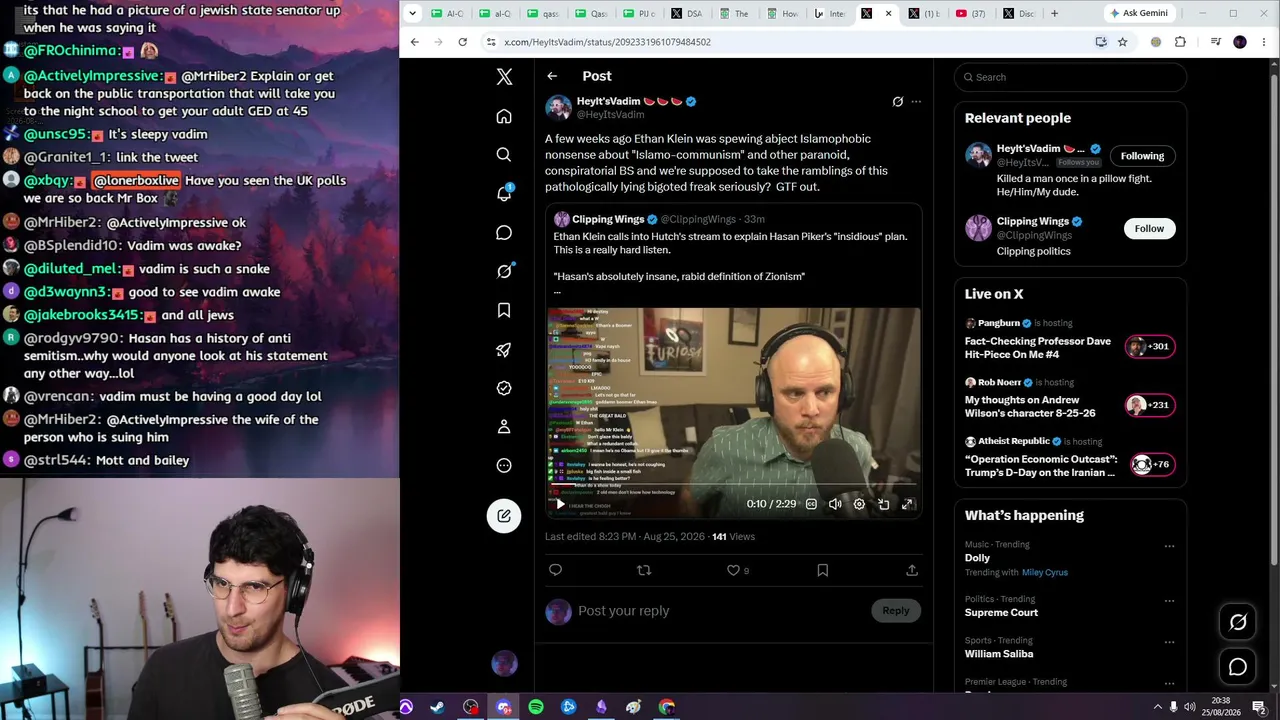
Task: Open a new browser tab
Action: tap(1054, 14)
